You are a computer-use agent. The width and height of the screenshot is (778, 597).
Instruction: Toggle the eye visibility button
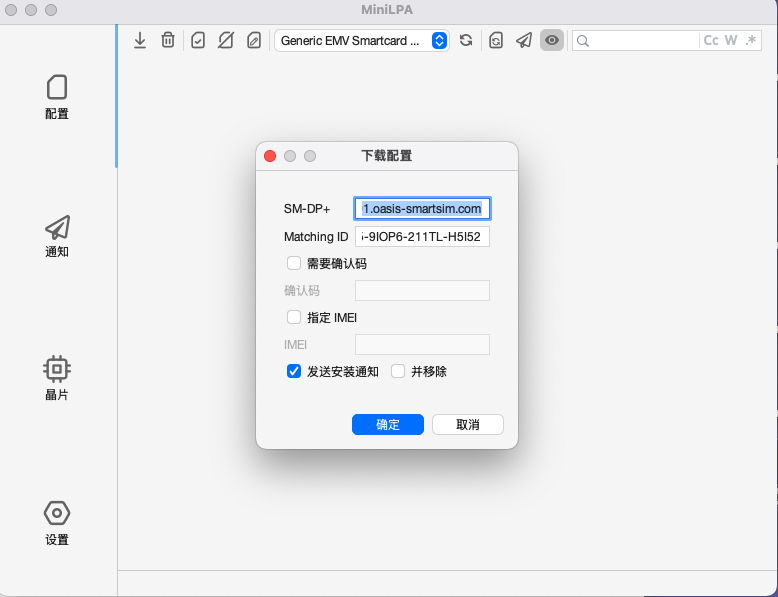[552, 40]
